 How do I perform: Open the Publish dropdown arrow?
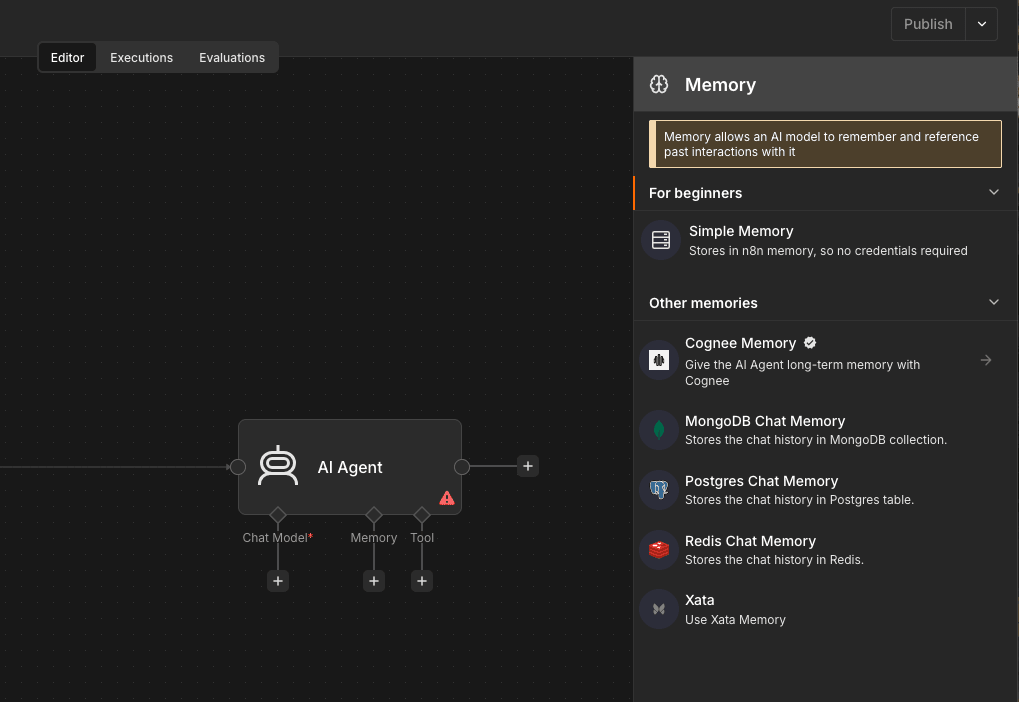(982, 24)
